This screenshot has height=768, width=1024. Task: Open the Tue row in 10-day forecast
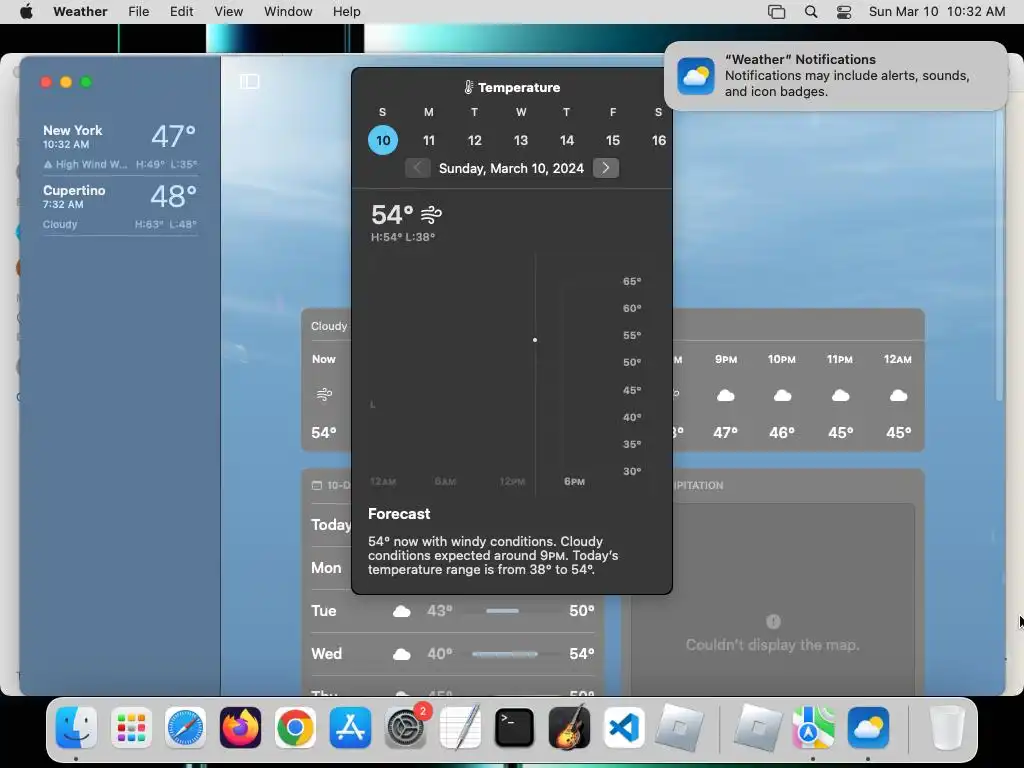(453, 611)
